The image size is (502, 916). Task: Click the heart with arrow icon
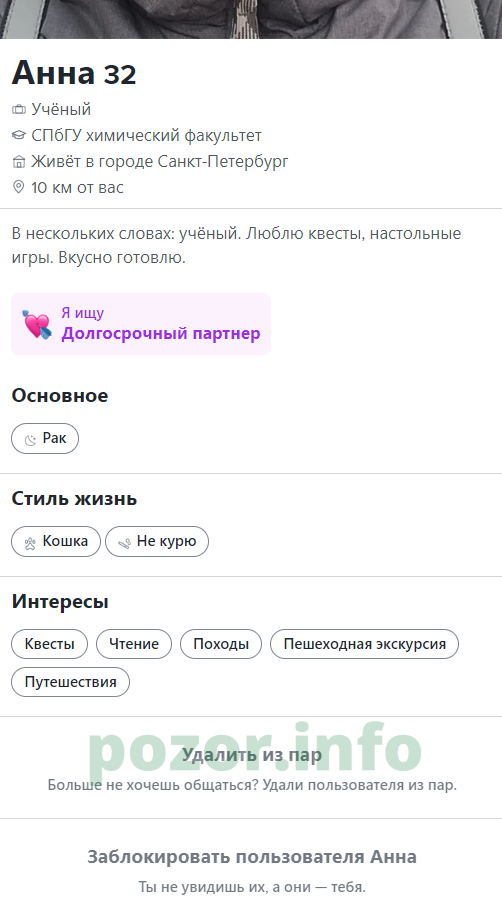point(37,324)
